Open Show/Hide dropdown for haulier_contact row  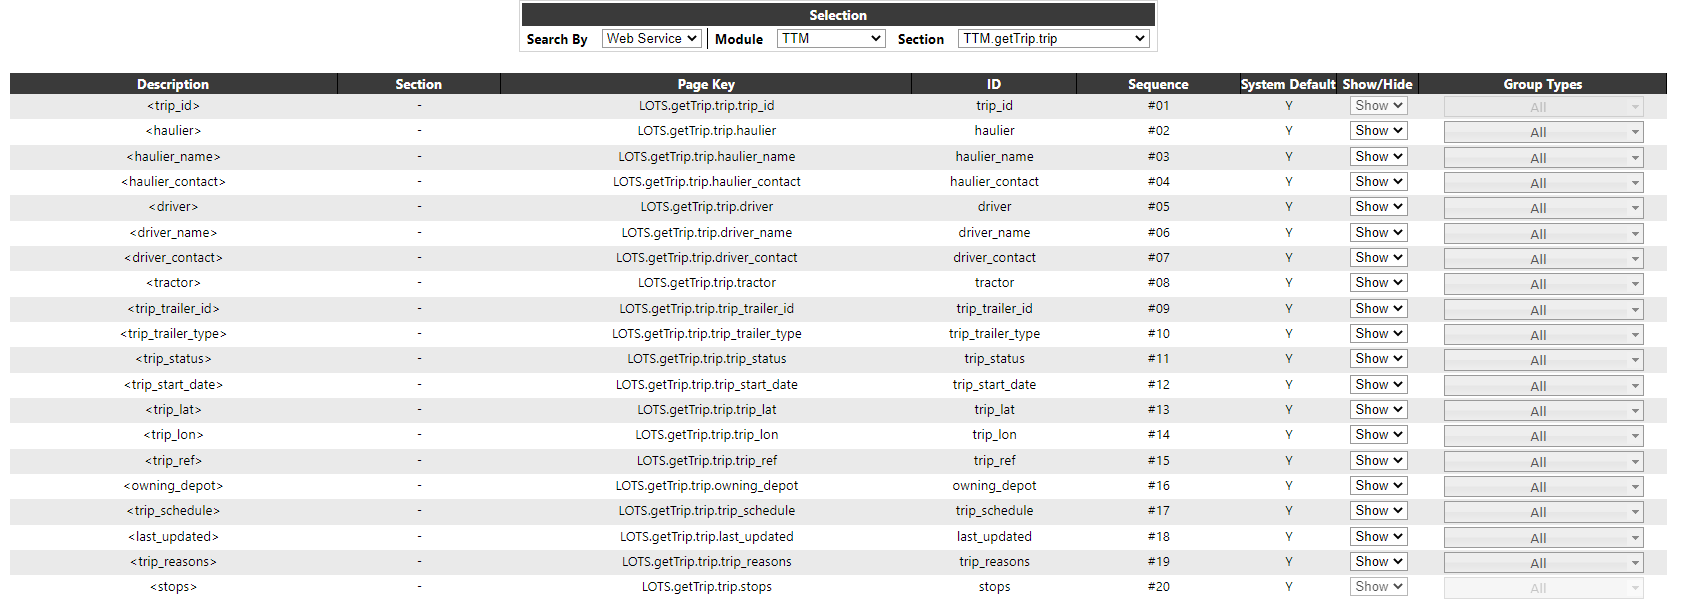coord(1379,182)
